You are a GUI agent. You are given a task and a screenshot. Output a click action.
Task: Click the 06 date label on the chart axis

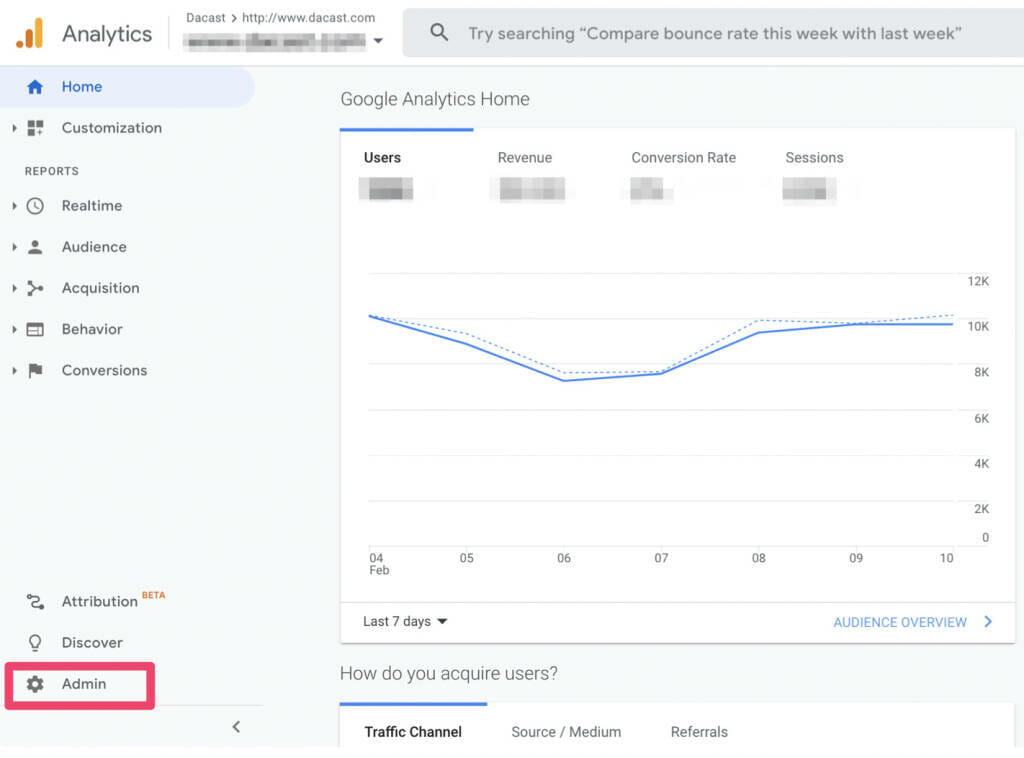click(x=564, y=558)
